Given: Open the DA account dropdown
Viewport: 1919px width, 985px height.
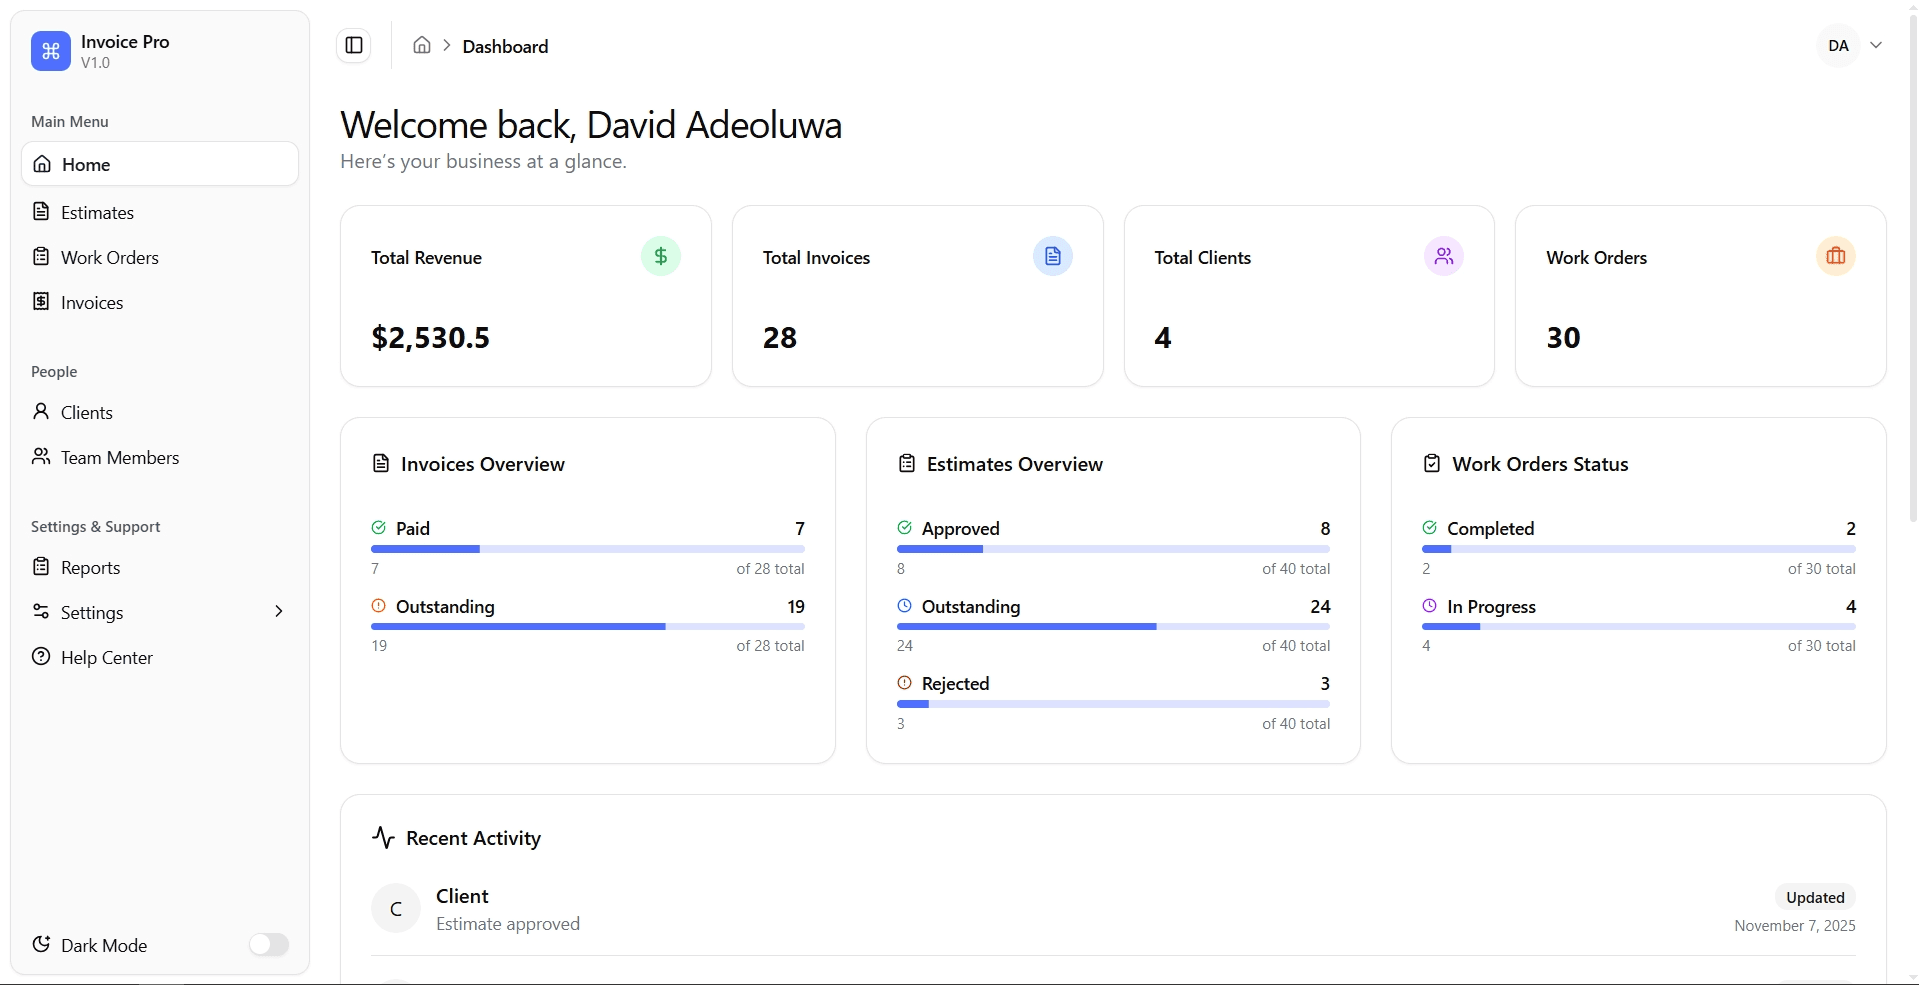Looking at the screenshot, I should [1851, 45].
